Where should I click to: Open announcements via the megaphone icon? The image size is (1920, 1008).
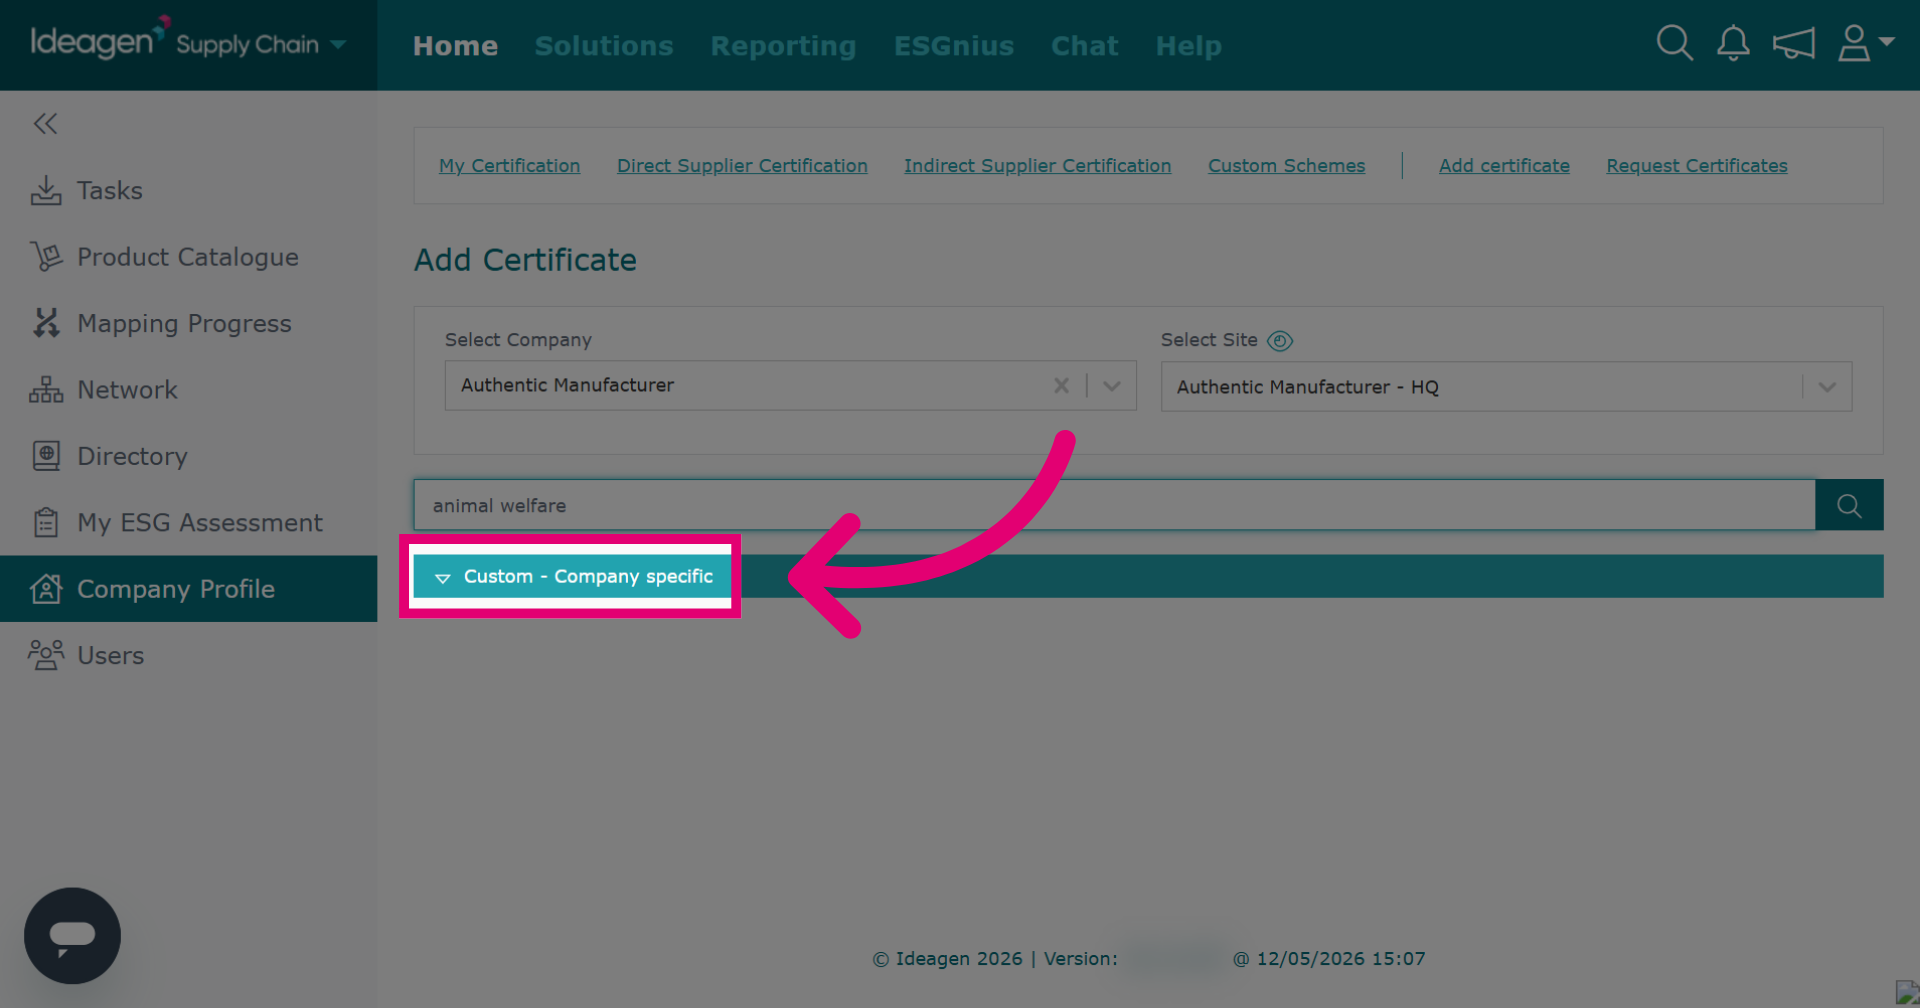(x=1794, y=44)
